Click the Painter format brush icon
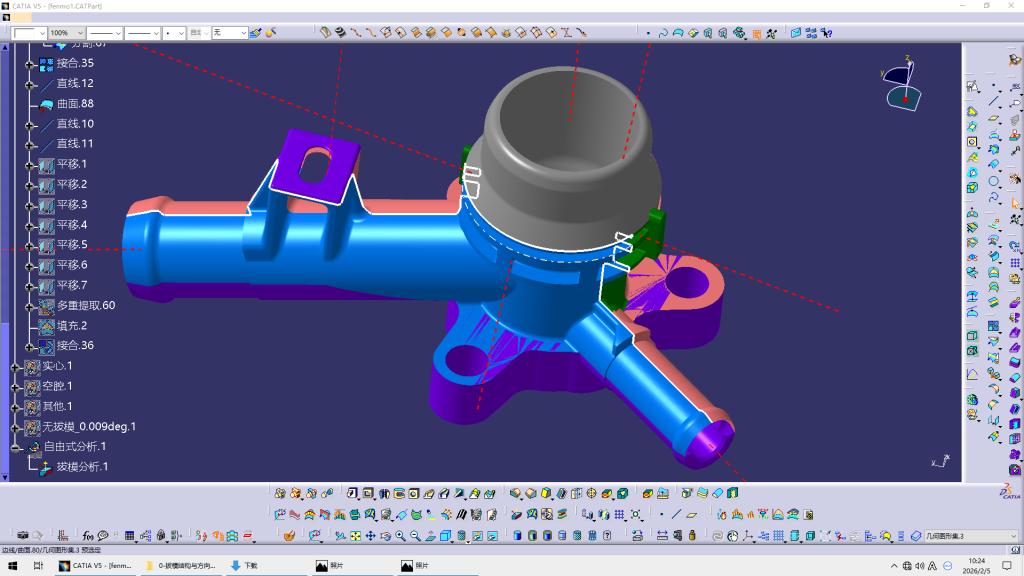The height and width of the screenshot is (576, 1024). 256,33
